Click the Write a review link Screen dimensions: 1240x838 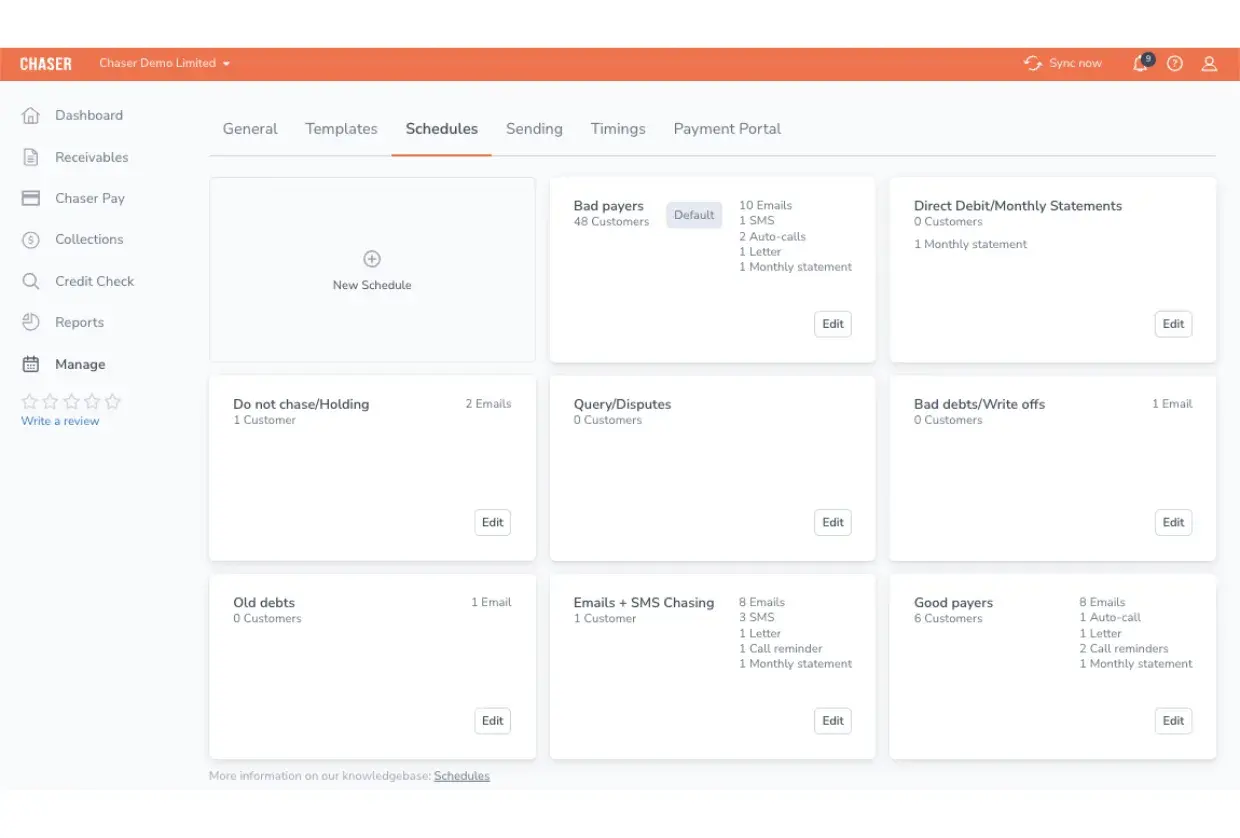click(x=60, y=421)
